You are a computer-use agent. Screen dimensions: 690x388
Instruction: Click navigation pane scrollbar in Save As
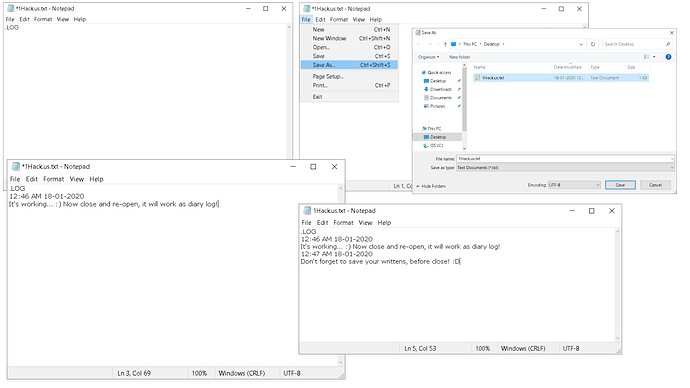464,99
